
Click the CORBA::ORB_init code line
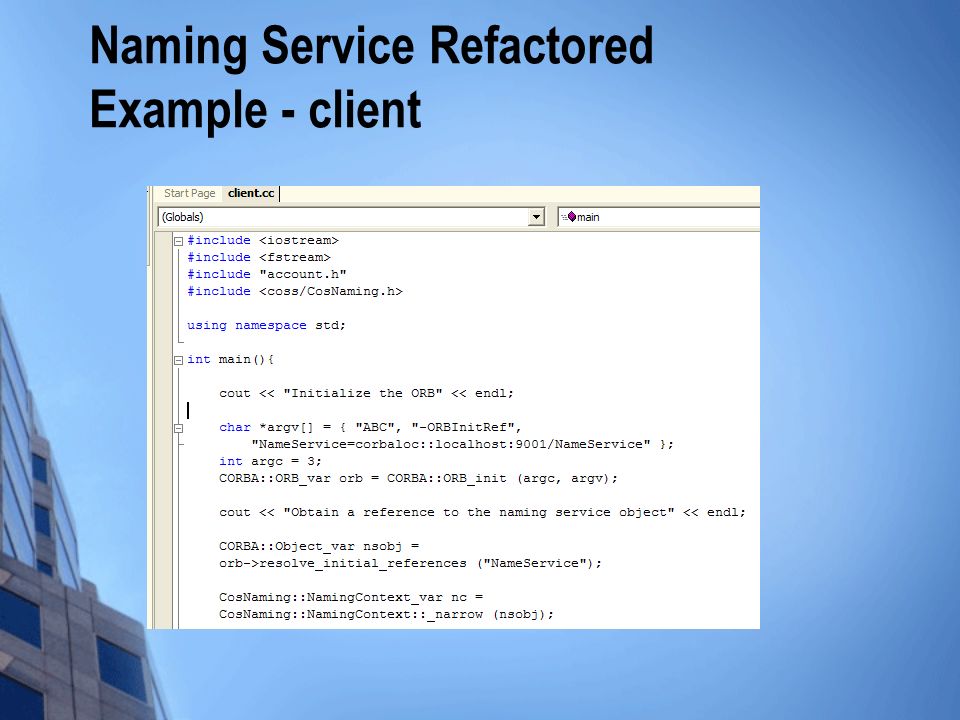(418, 479)
